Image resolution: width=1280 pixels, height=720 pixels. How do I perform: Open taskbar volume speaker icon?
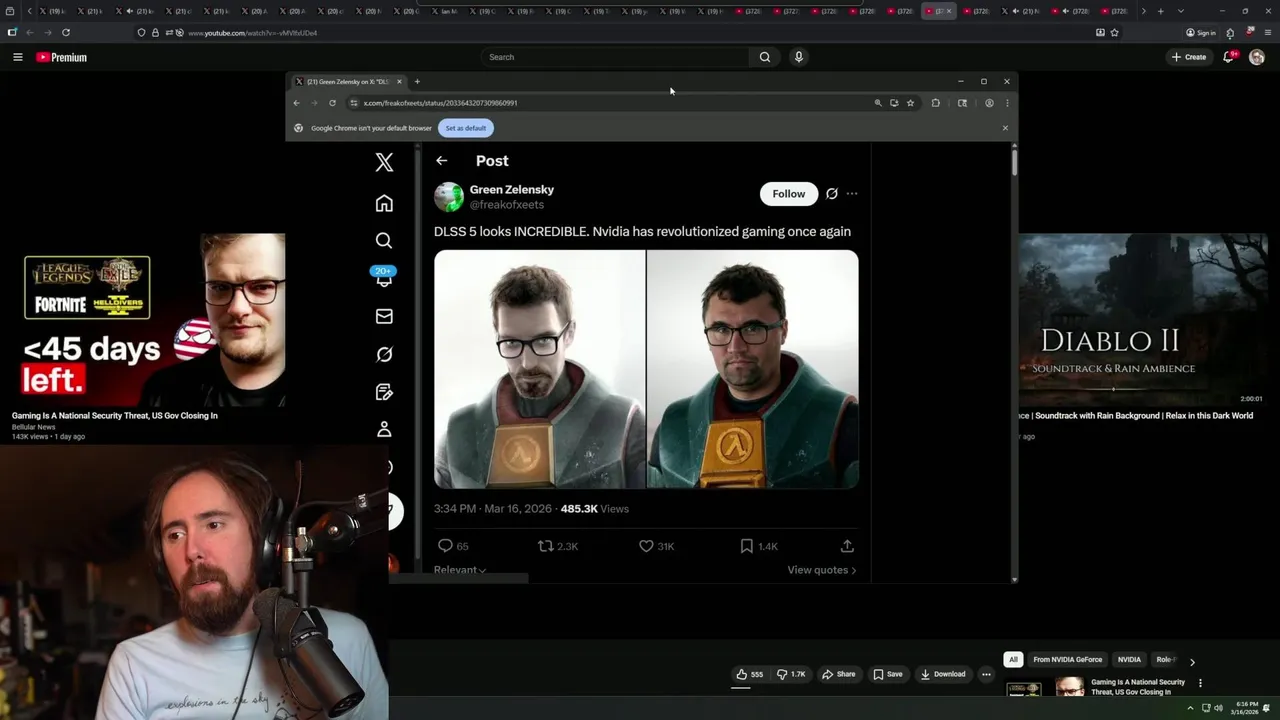coord(1218,708)
